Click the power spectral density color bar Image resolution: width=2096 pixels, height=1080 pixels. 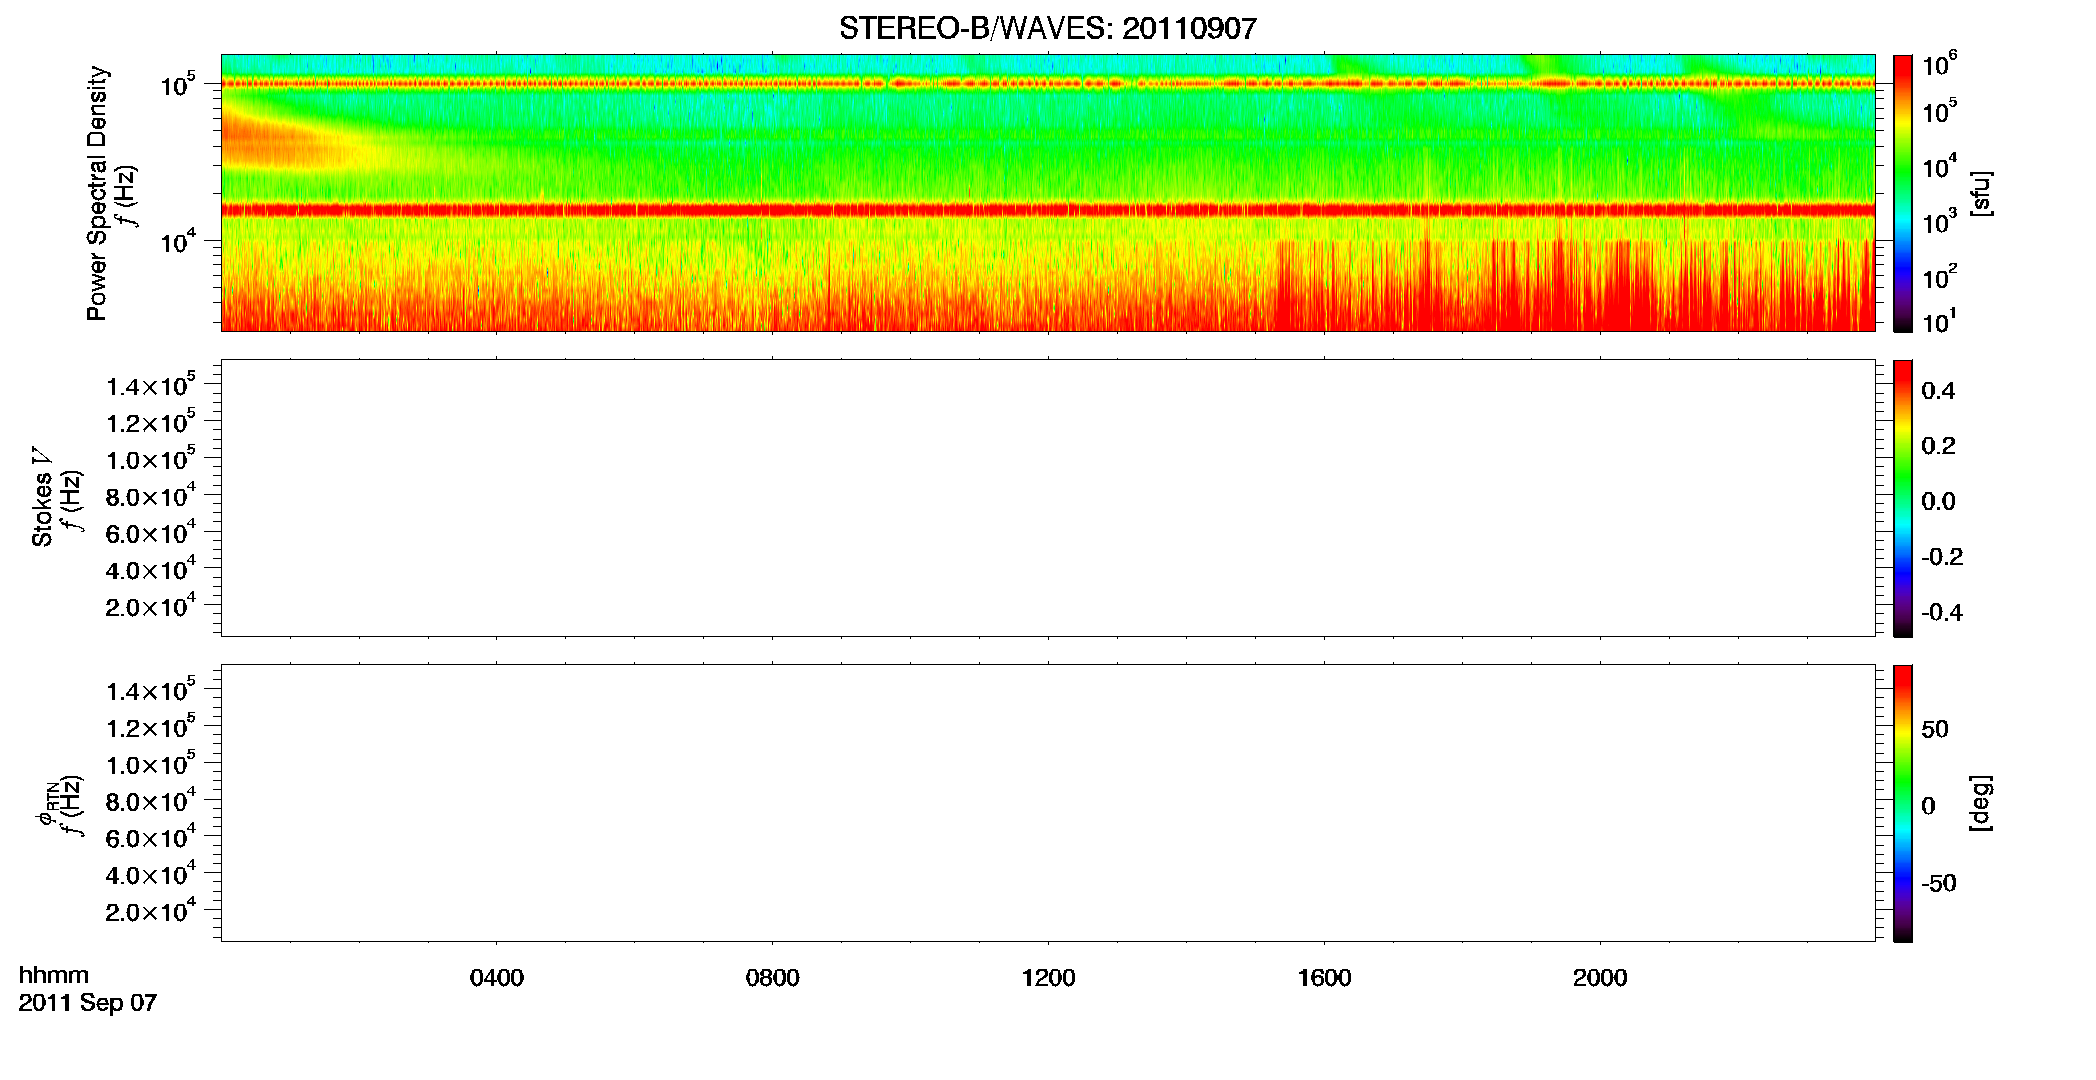click(x=1902, y=193)
